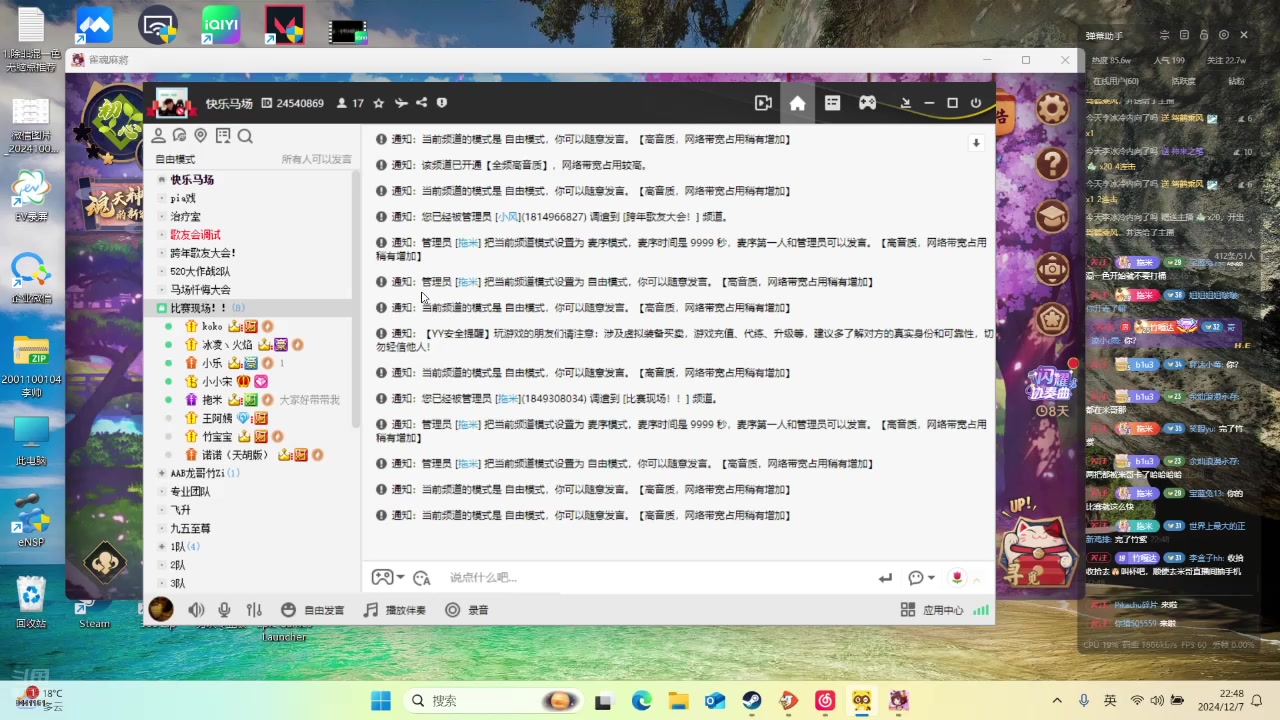Open the 跨年歌友大会! channel
The height and width of the screenshot is (720, 1280).
[203, 253]
